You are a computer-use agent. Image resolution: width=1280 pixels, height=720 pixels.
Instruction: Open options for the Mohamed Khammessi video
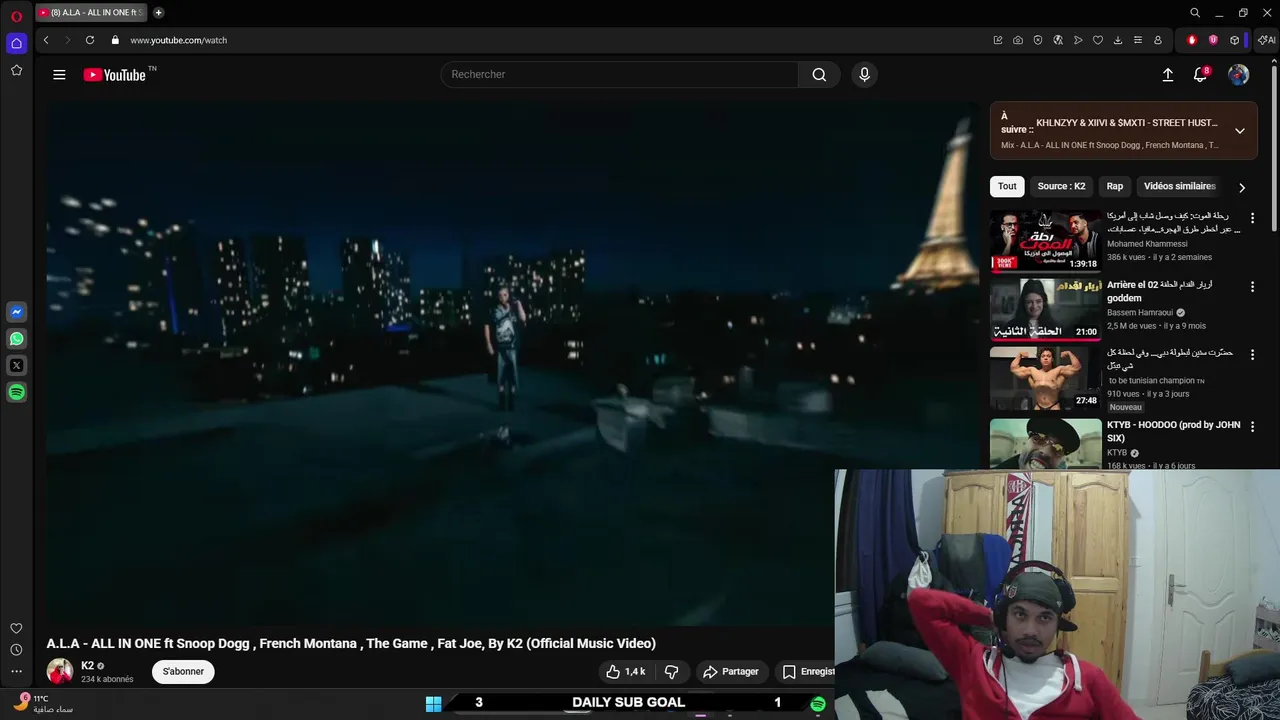tap(1252, 218)
